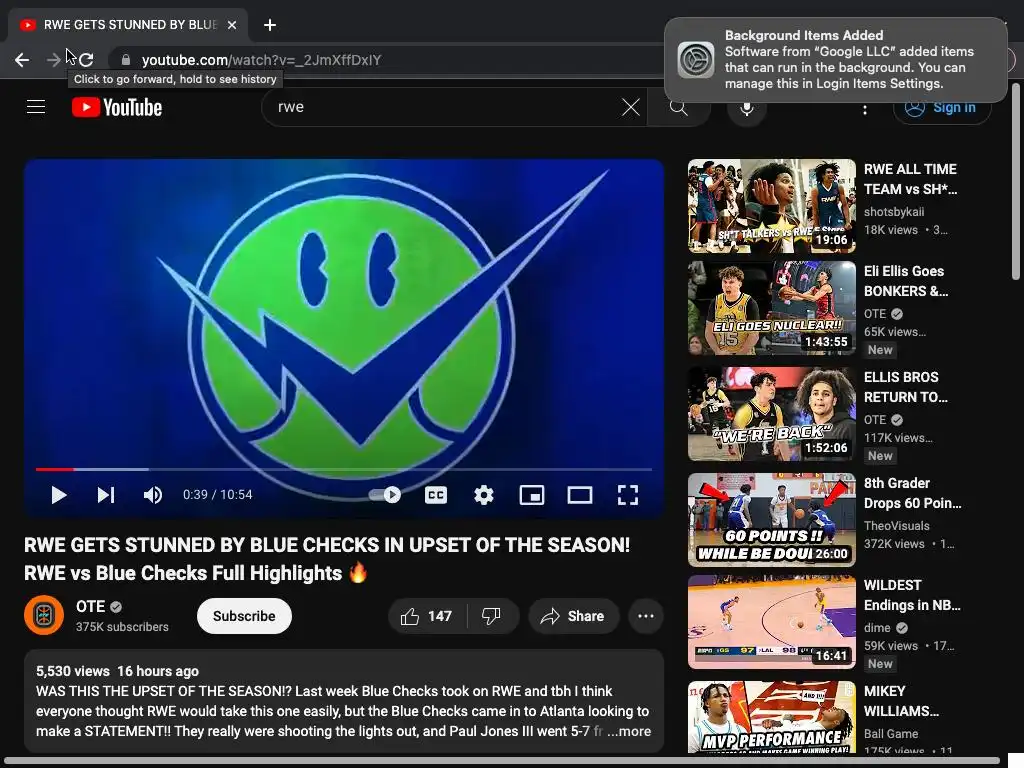Click title WILDEST Endings in NB
Image resolution: width=1024 pixels, height=768 pixels.
coord(912,595)
